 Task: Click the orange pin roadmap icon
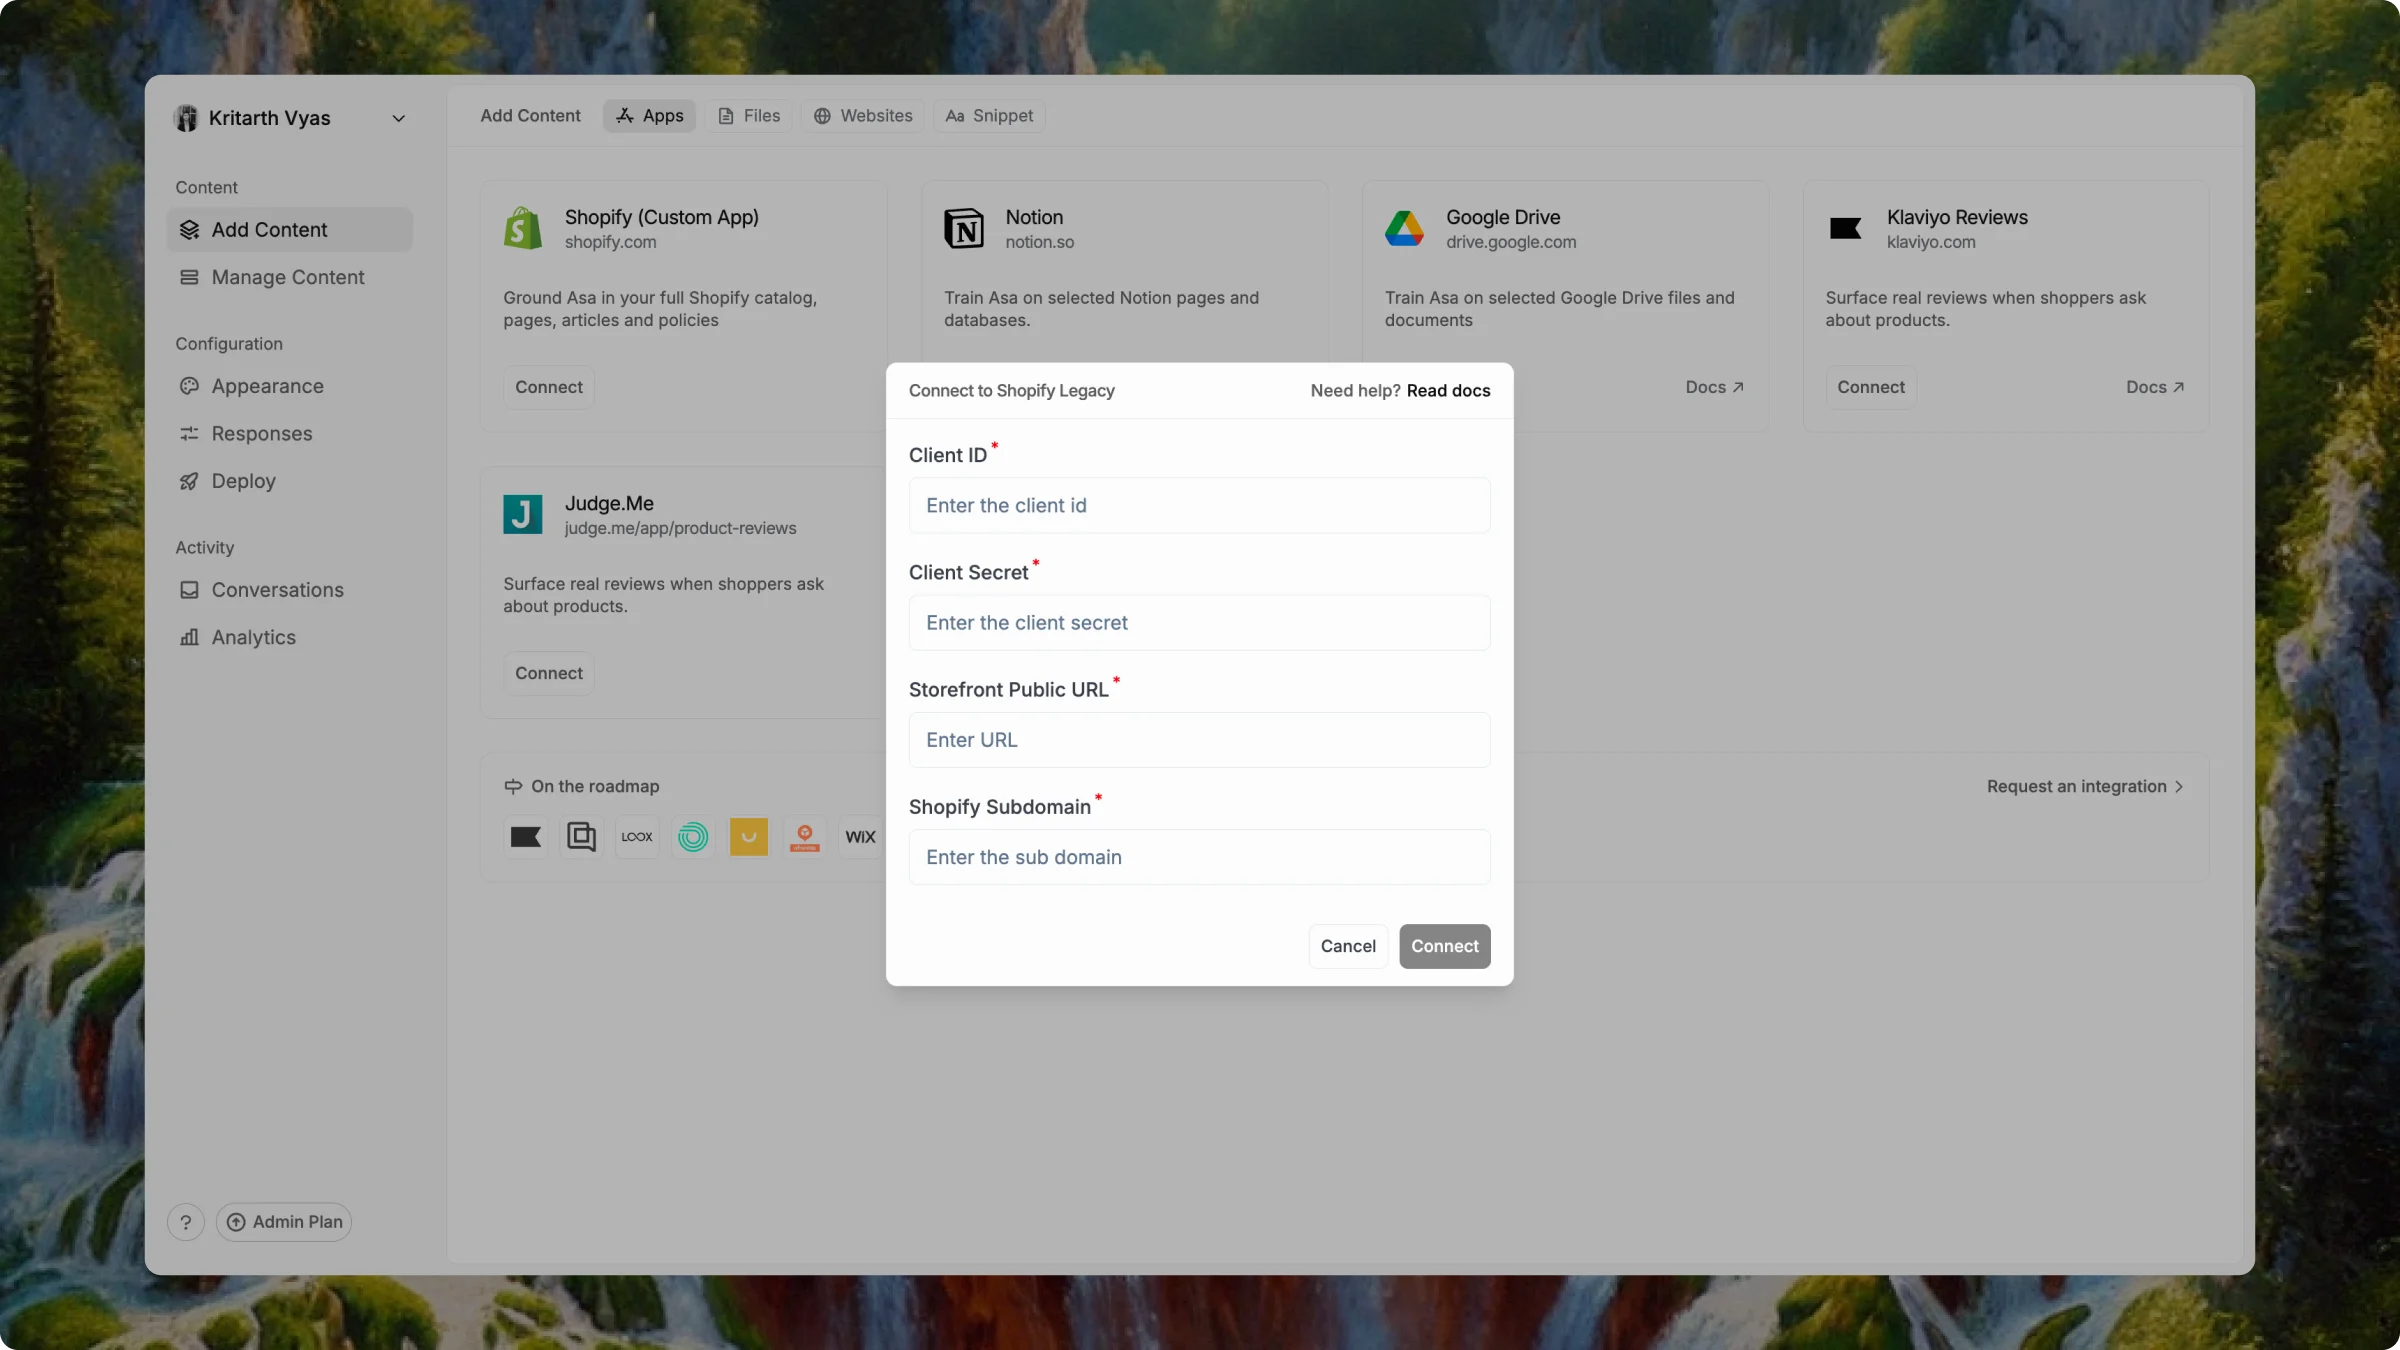[805, 837]
